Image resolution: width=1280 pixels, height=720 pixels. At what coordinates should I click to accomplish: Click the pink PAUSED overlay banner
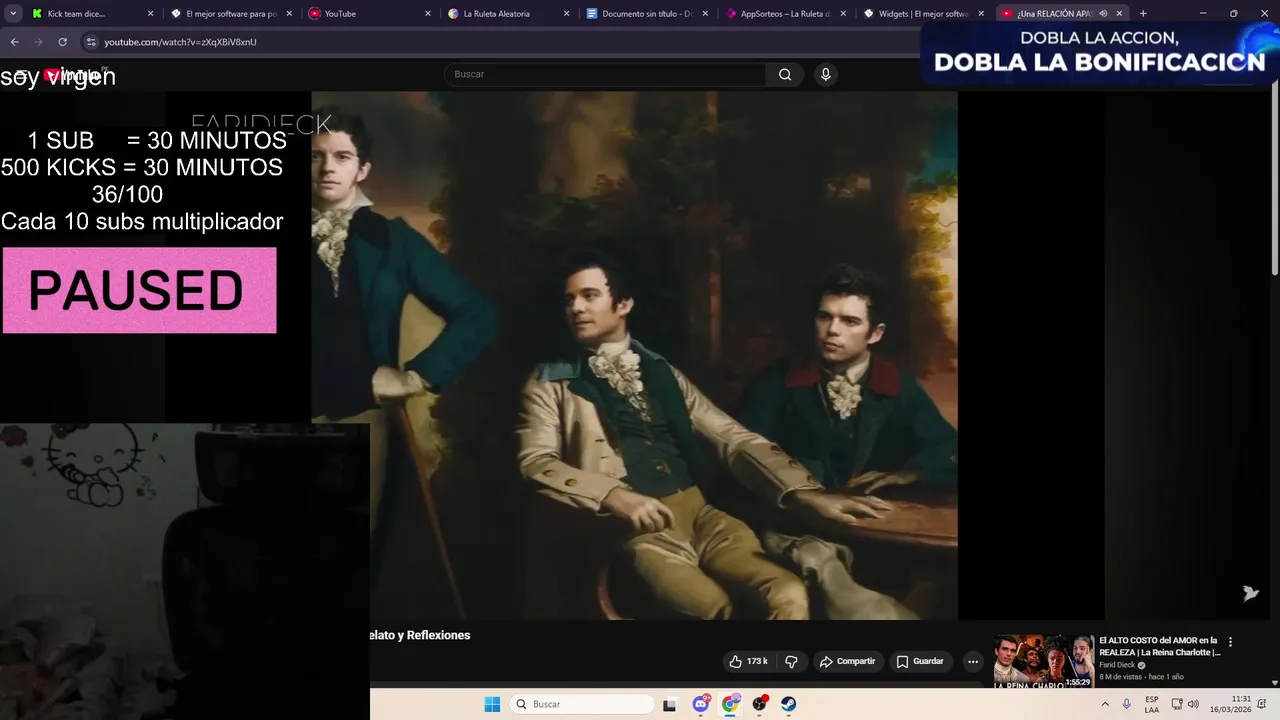[139, 290]
